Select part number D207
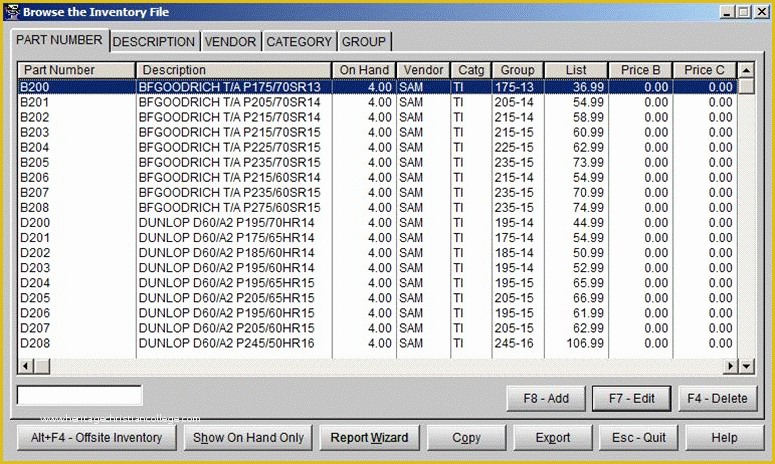The width and height of the screenshot is (775, 464). [x=35, y=328]
